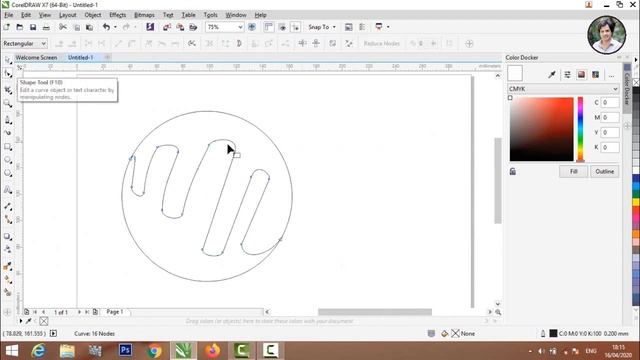The image size is (640, 360).
Task: Expand the color palette flyout arrow
Action: pyautogui.click(x=636, y=60)
